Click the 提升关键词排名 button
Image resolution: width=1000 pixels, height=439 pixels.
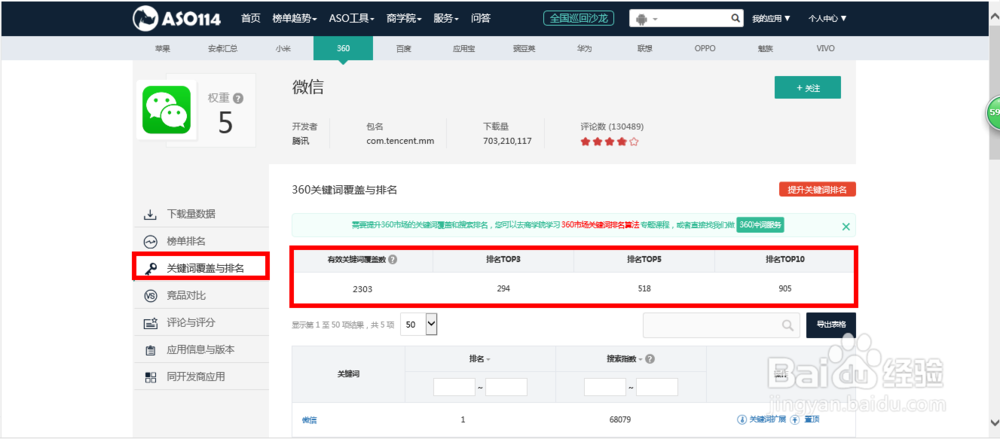click(x=817, y=190)
